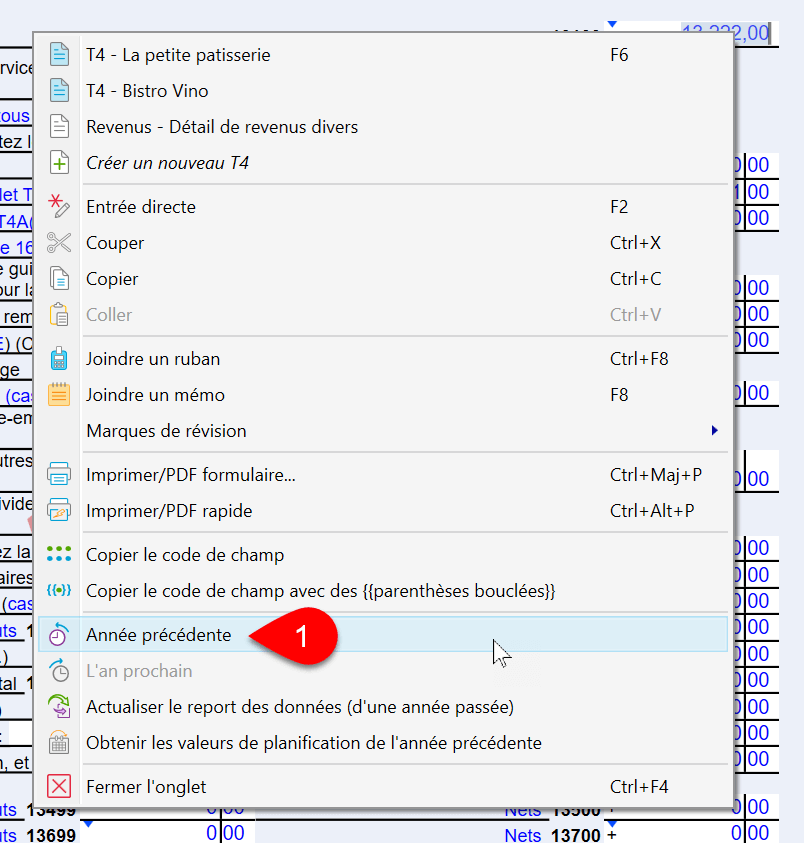Open Revenus - Détail de revenus divers

[382, 127]
